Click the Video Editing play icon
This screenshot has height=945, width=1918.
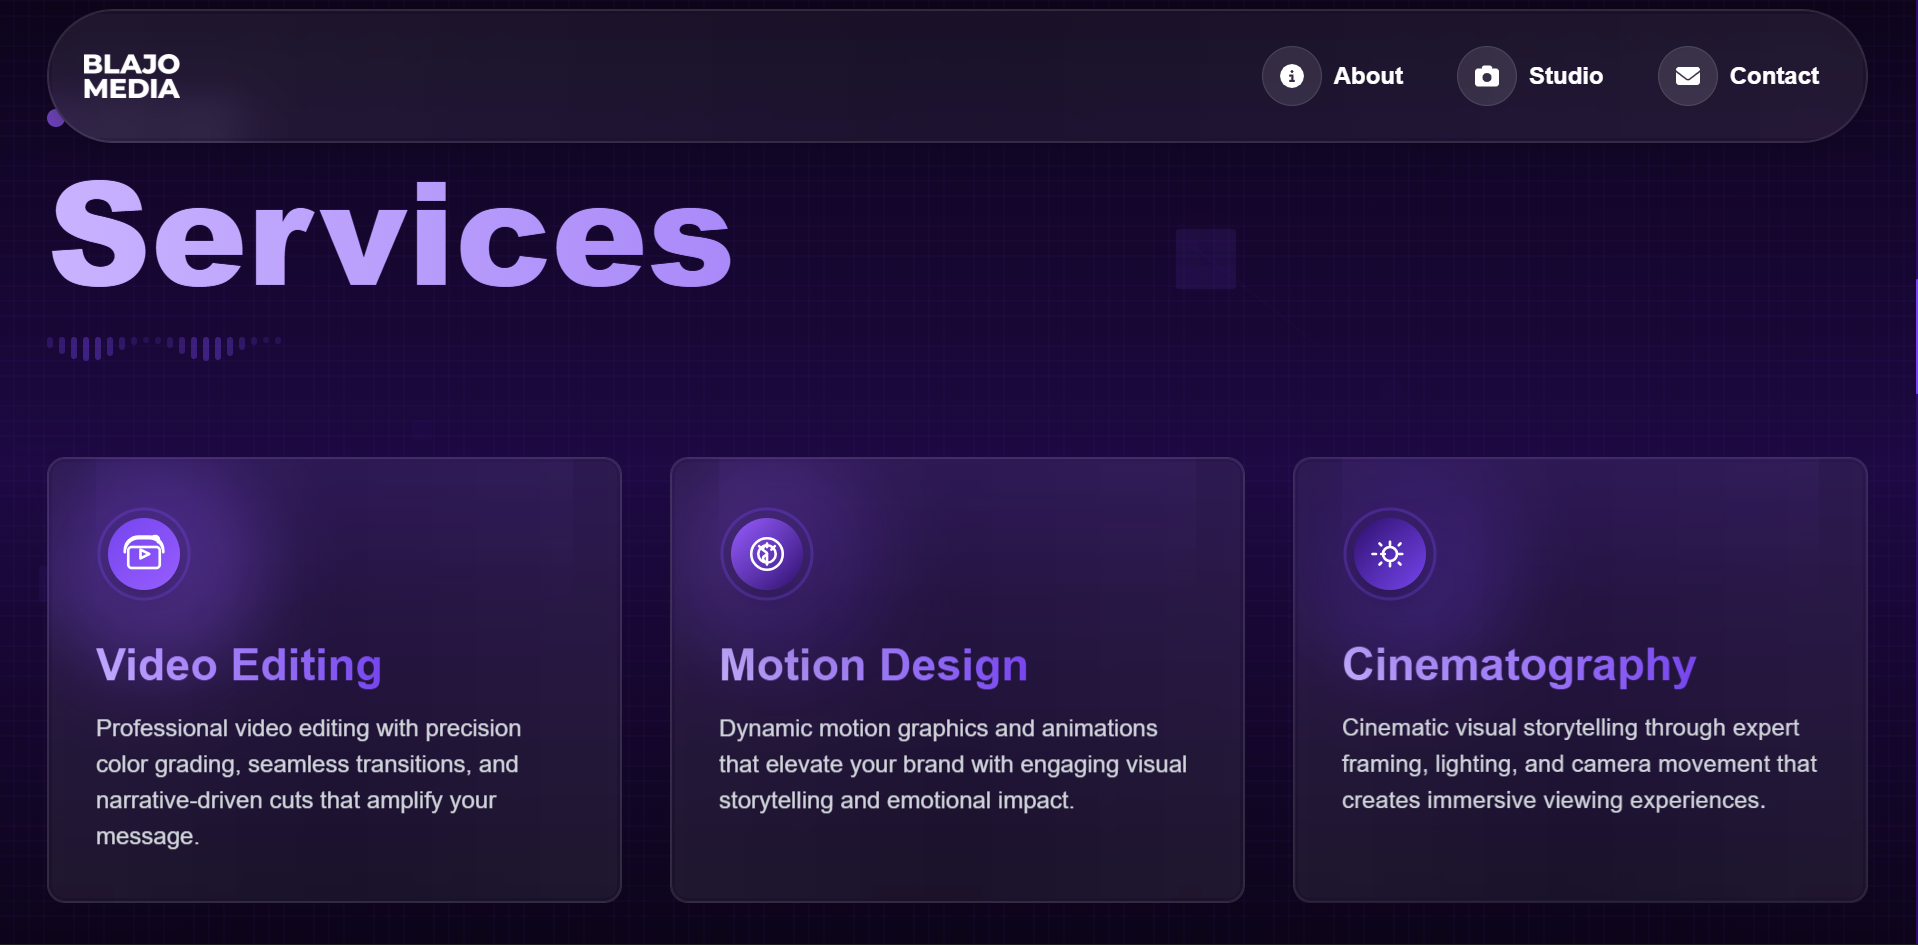tap(144, 554)
